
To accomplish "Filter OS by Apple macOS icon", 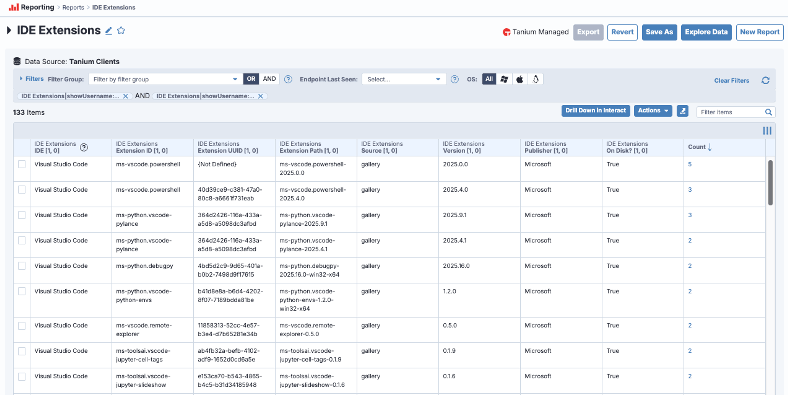I will (x=520, y=79).
